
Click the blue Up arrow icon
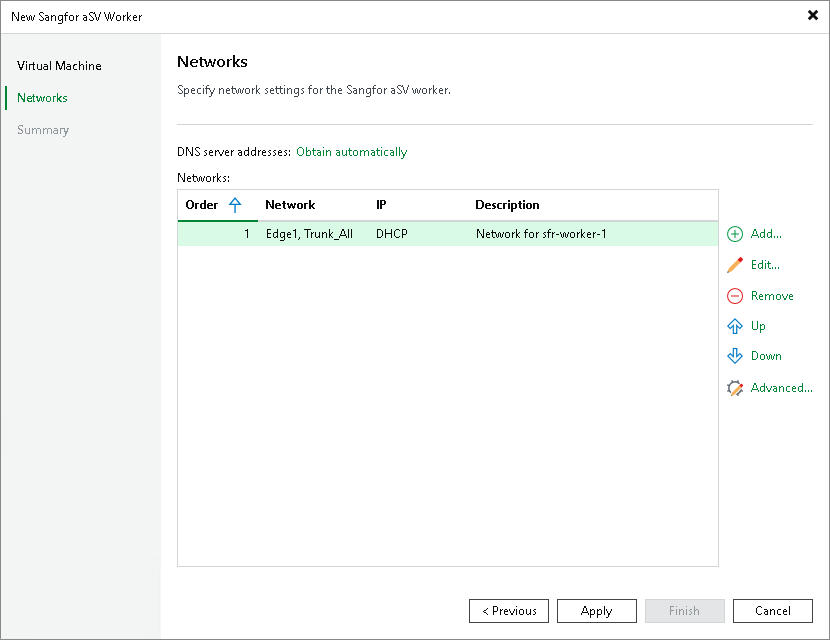(x=735, y=326)
